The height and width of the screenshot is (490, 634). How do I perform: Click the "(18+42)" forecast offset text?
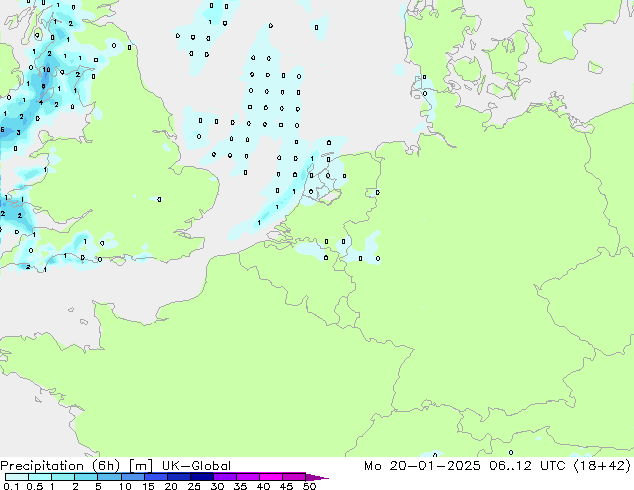pyautogui.click(x=602, y=466)
